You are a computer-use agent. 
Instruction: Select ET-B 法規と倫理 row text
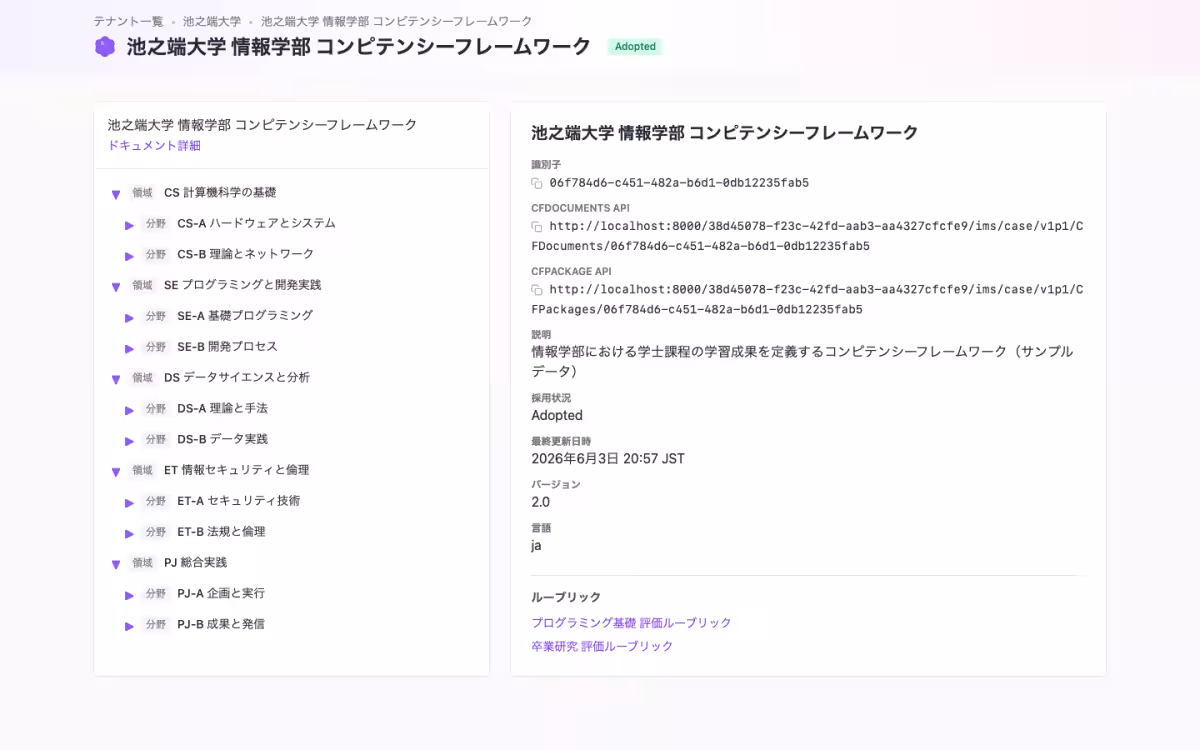221,532
